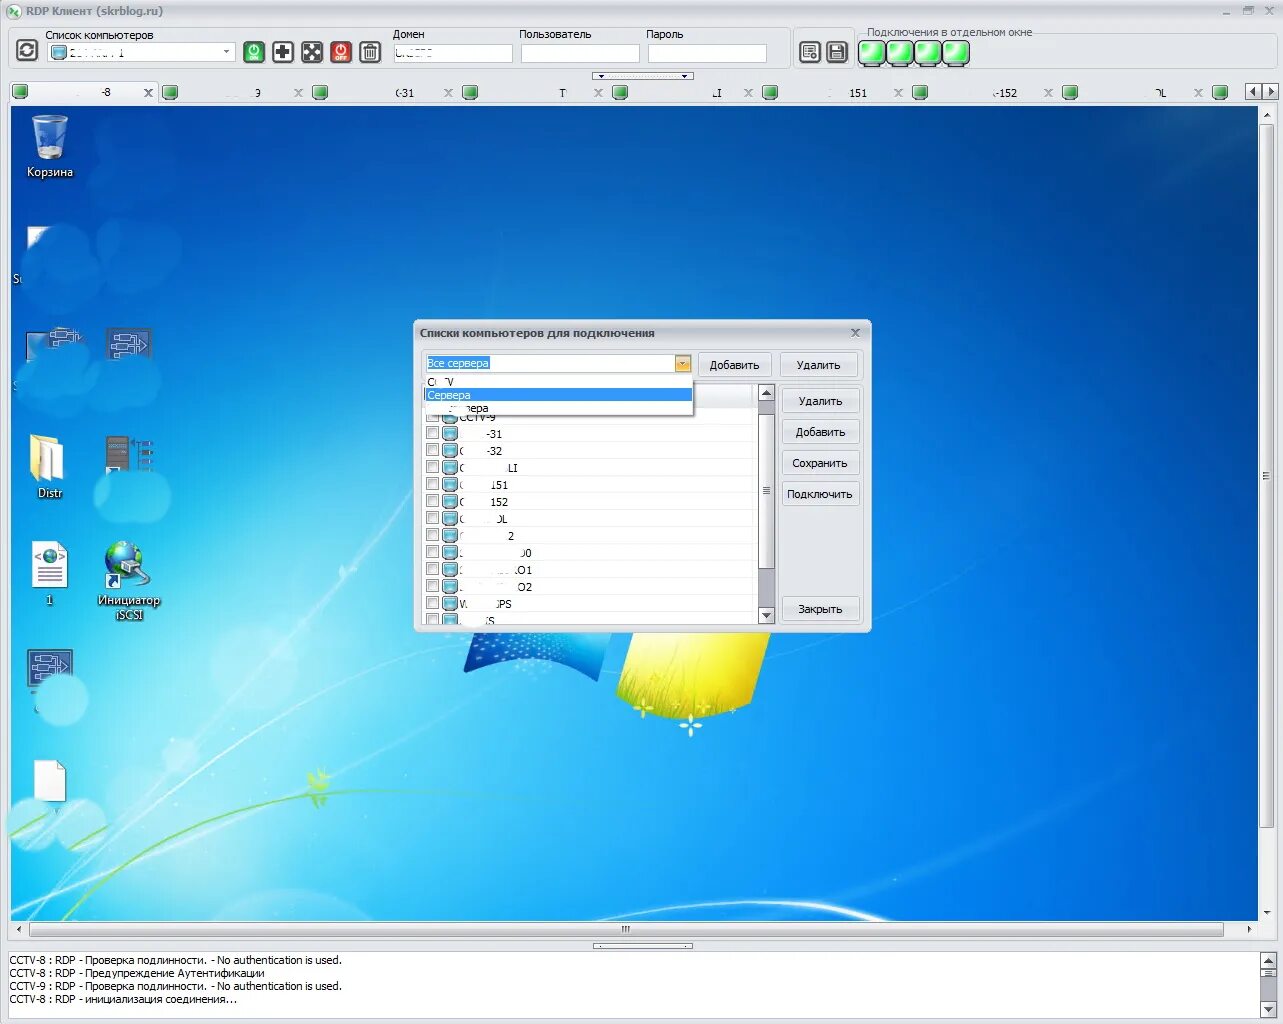Check the box for row ending O2
This screenshot has height=1024, width=1283.
tap(433, 586)
